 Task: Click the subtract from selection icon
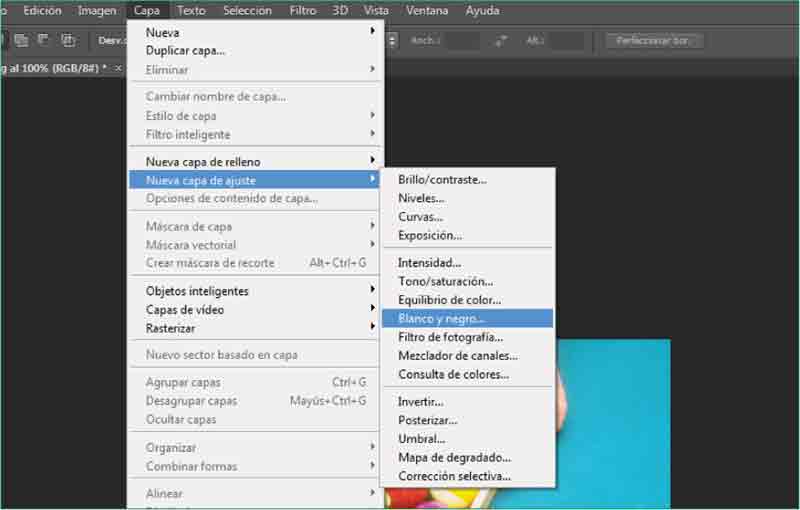(x=44, y=41)
